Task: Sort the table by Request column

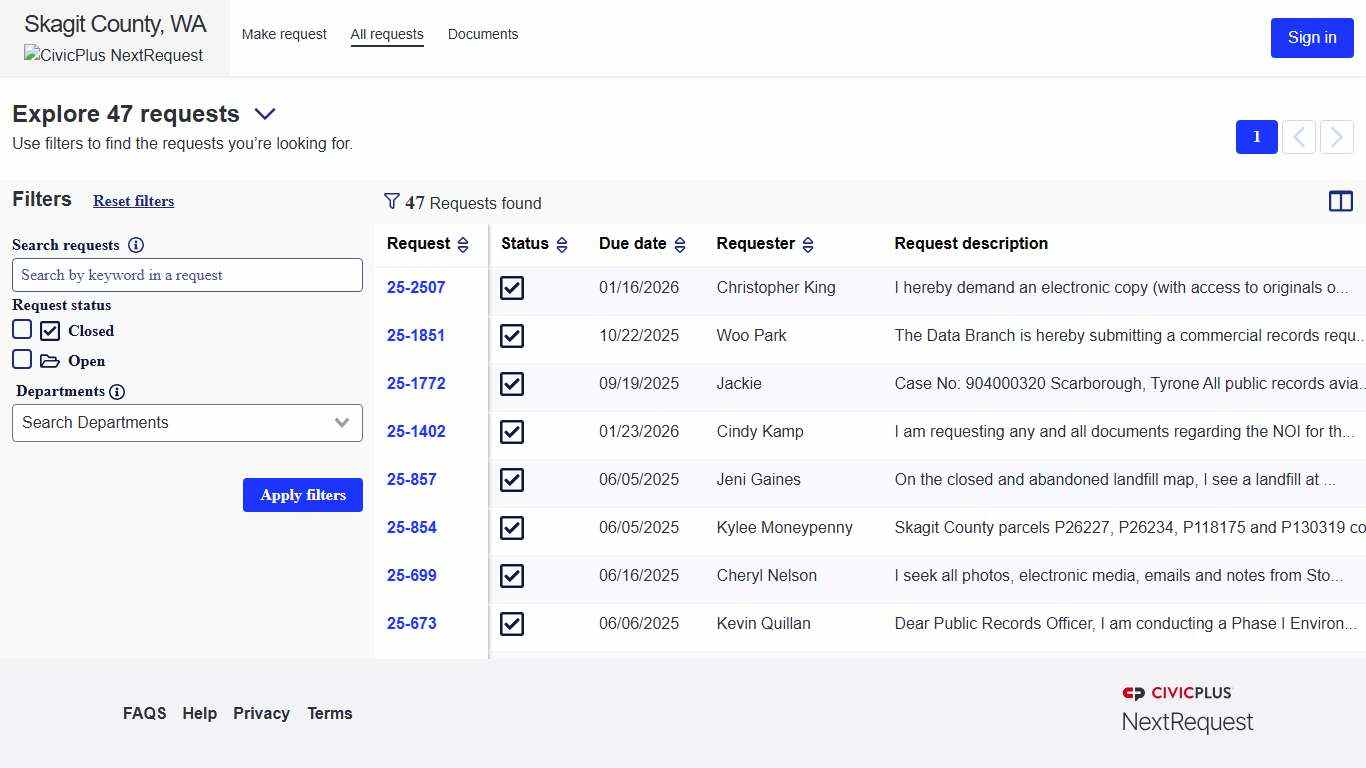Action: [x=461, y=243]
